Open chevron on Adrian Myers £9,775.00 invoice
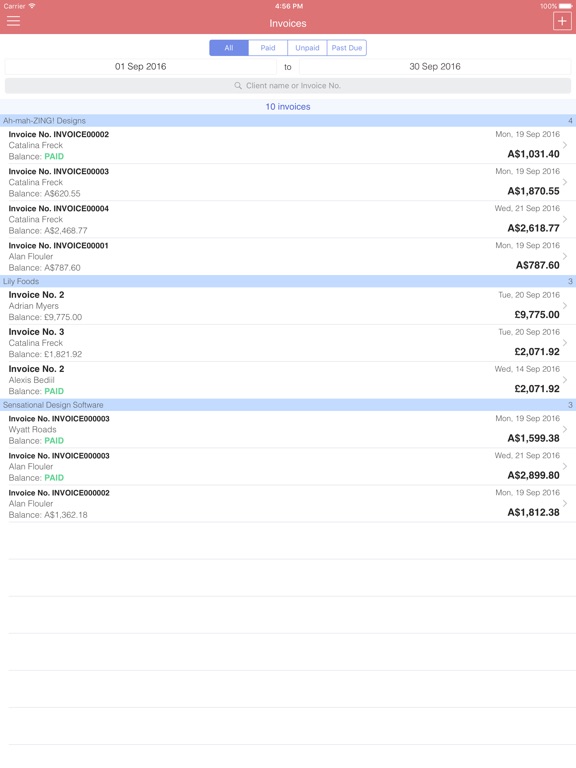Image resolution: width=576 pixels, height=768 pixels. [x=565, y=306]
